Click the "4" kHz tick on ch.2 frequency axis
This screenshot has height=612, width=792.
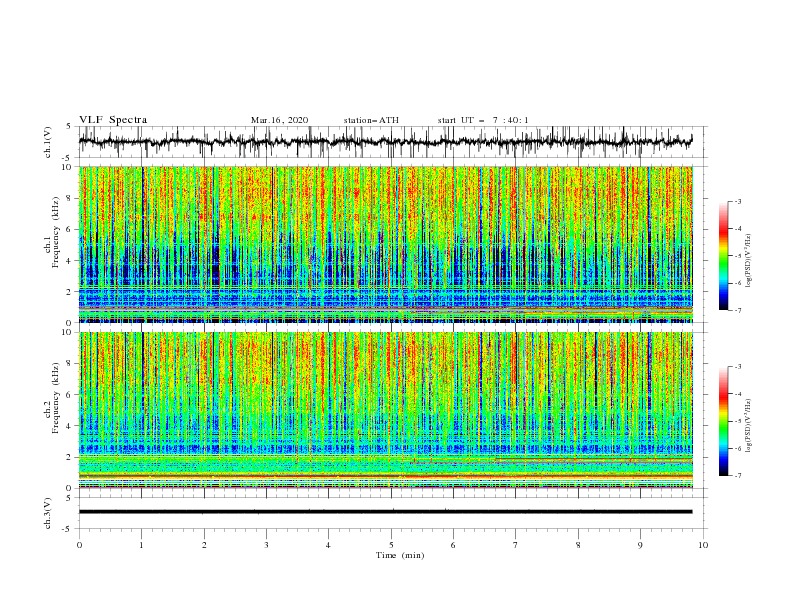(x=70, y=426)
